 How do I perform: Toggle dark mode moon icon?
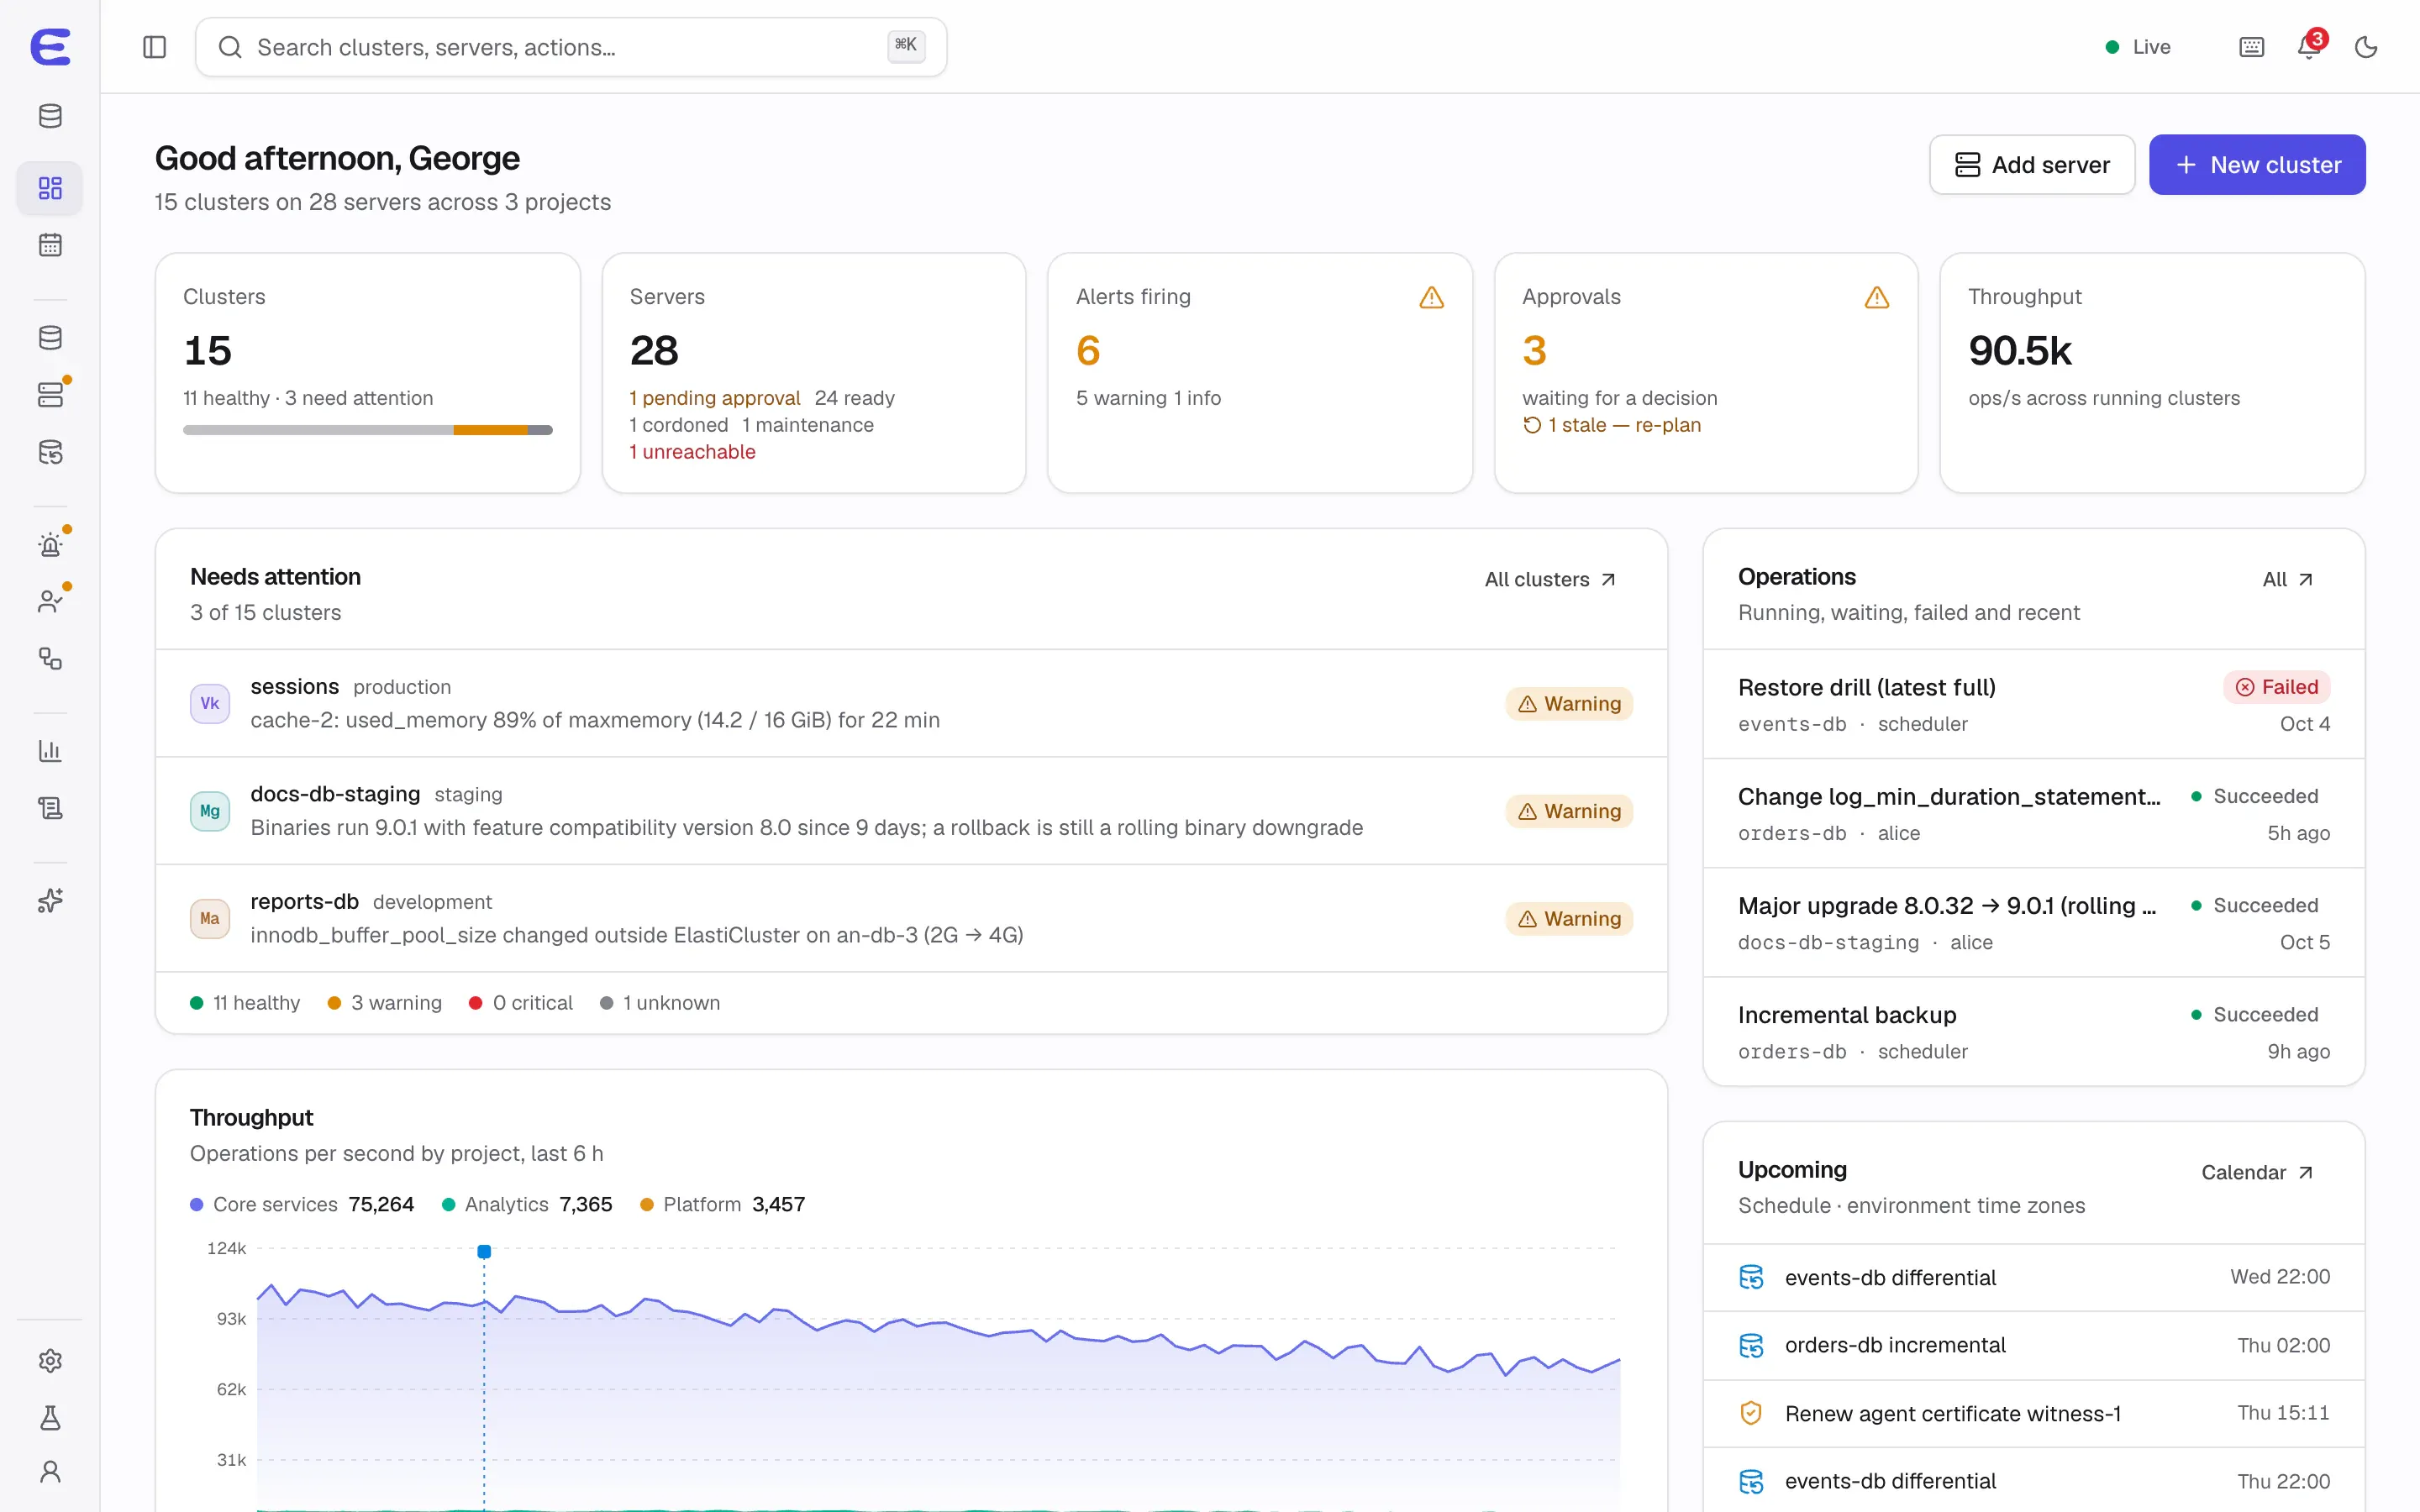click(x=2366, y=47)
